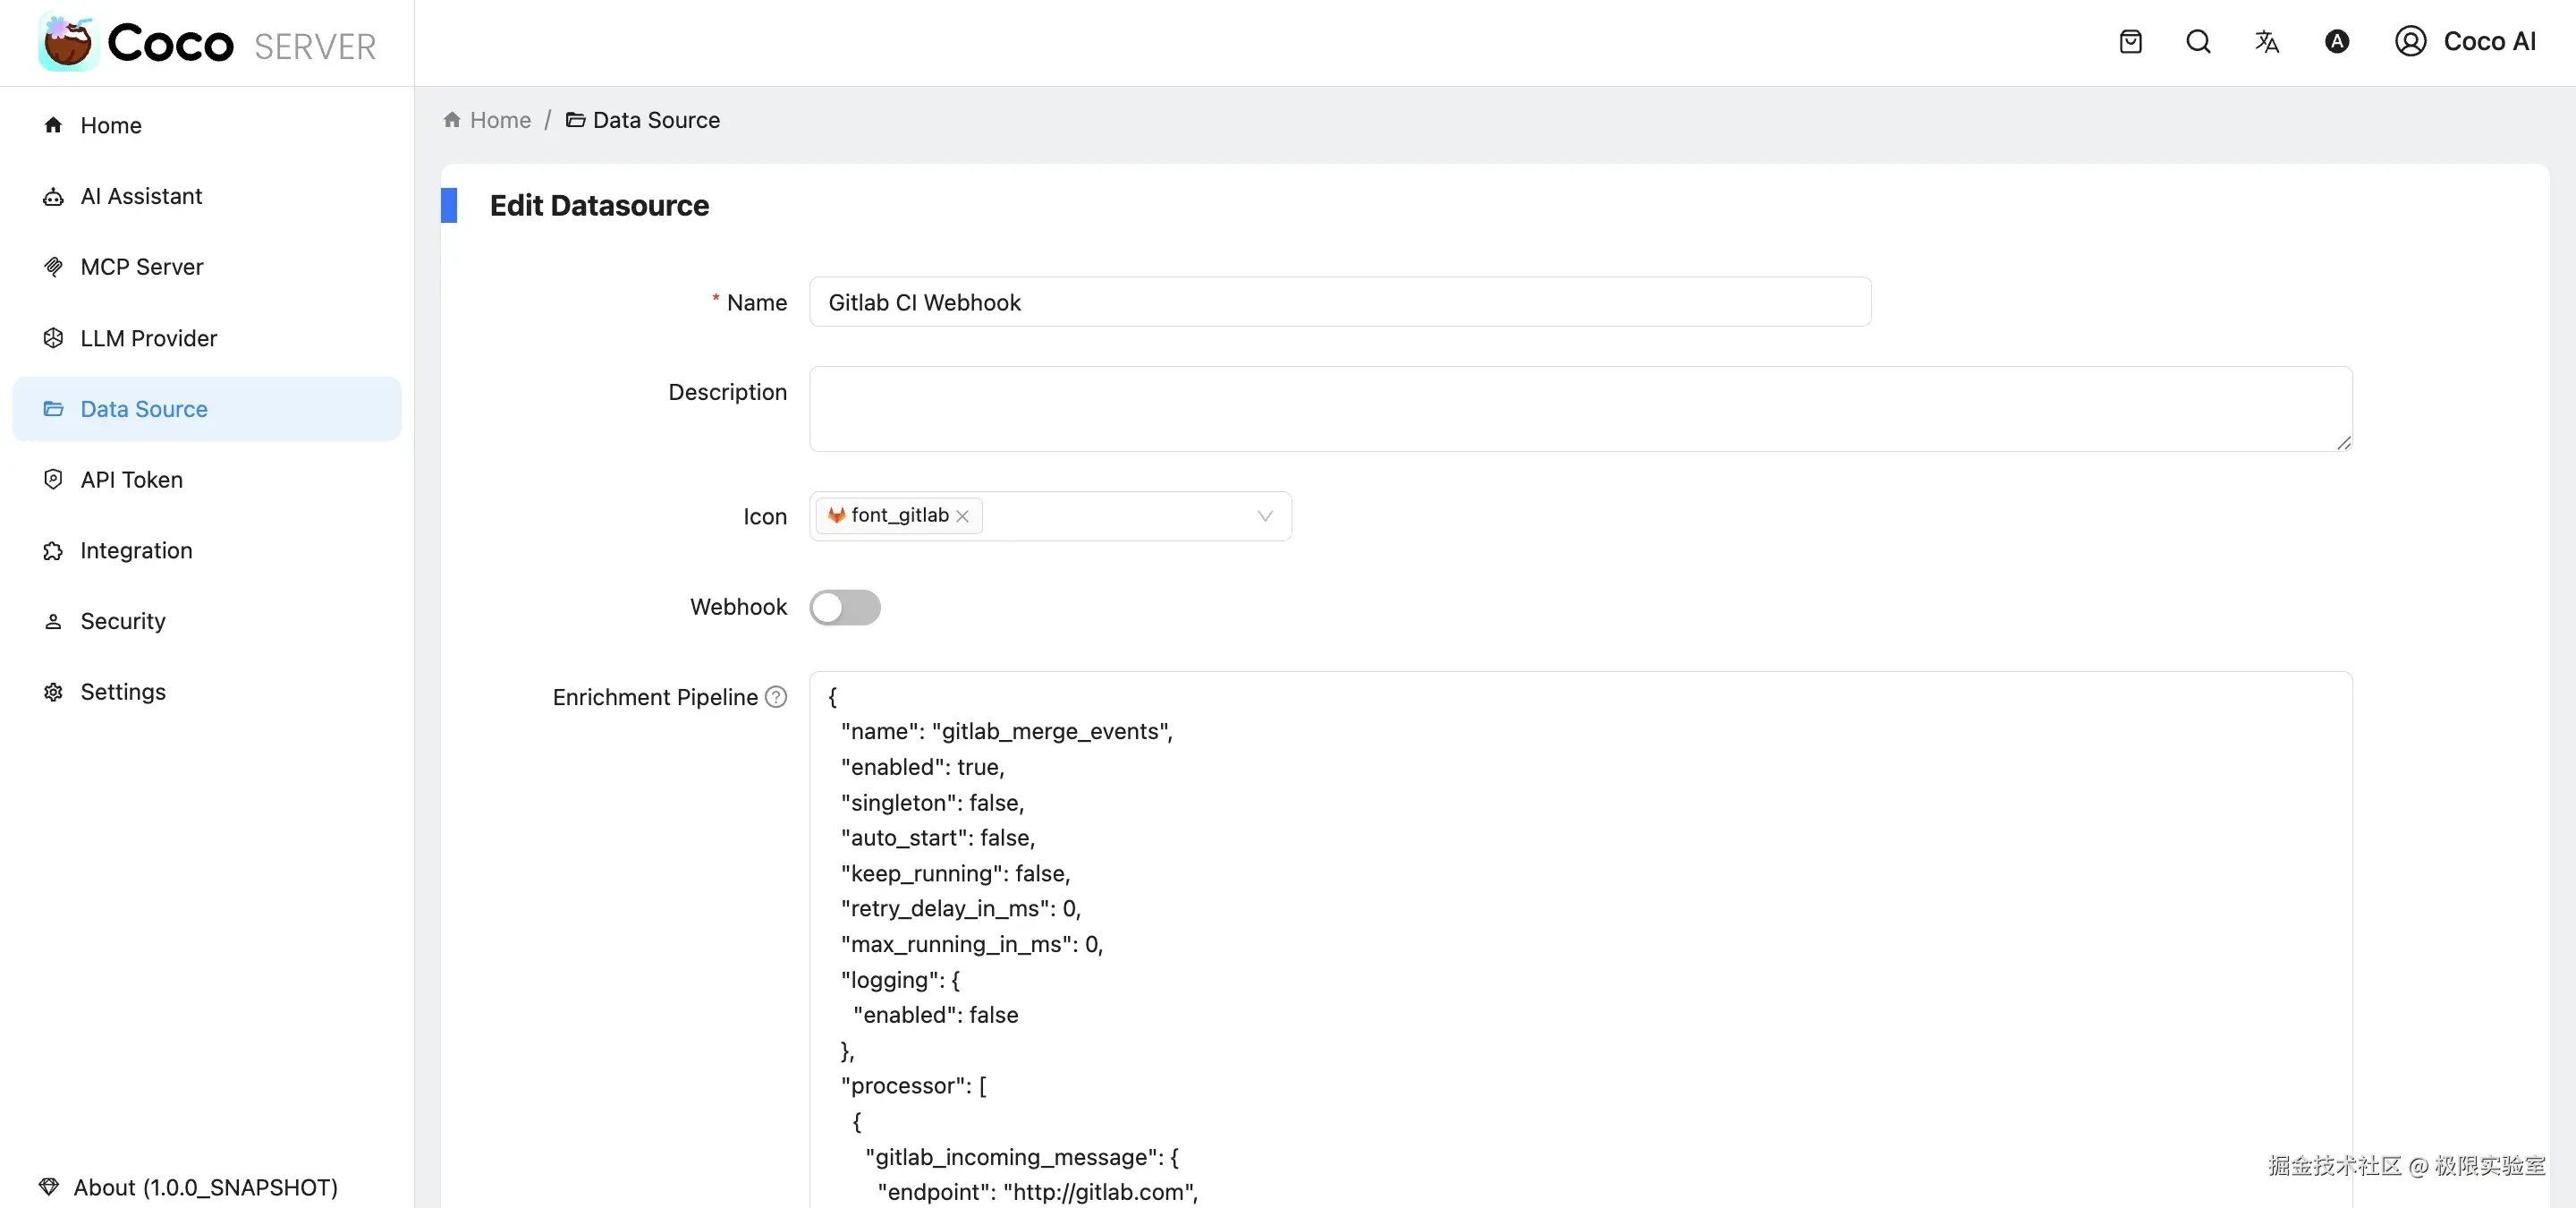2576x1208 pixels.
Task: Click the shopping bag icon in header
Action: 2130,41
